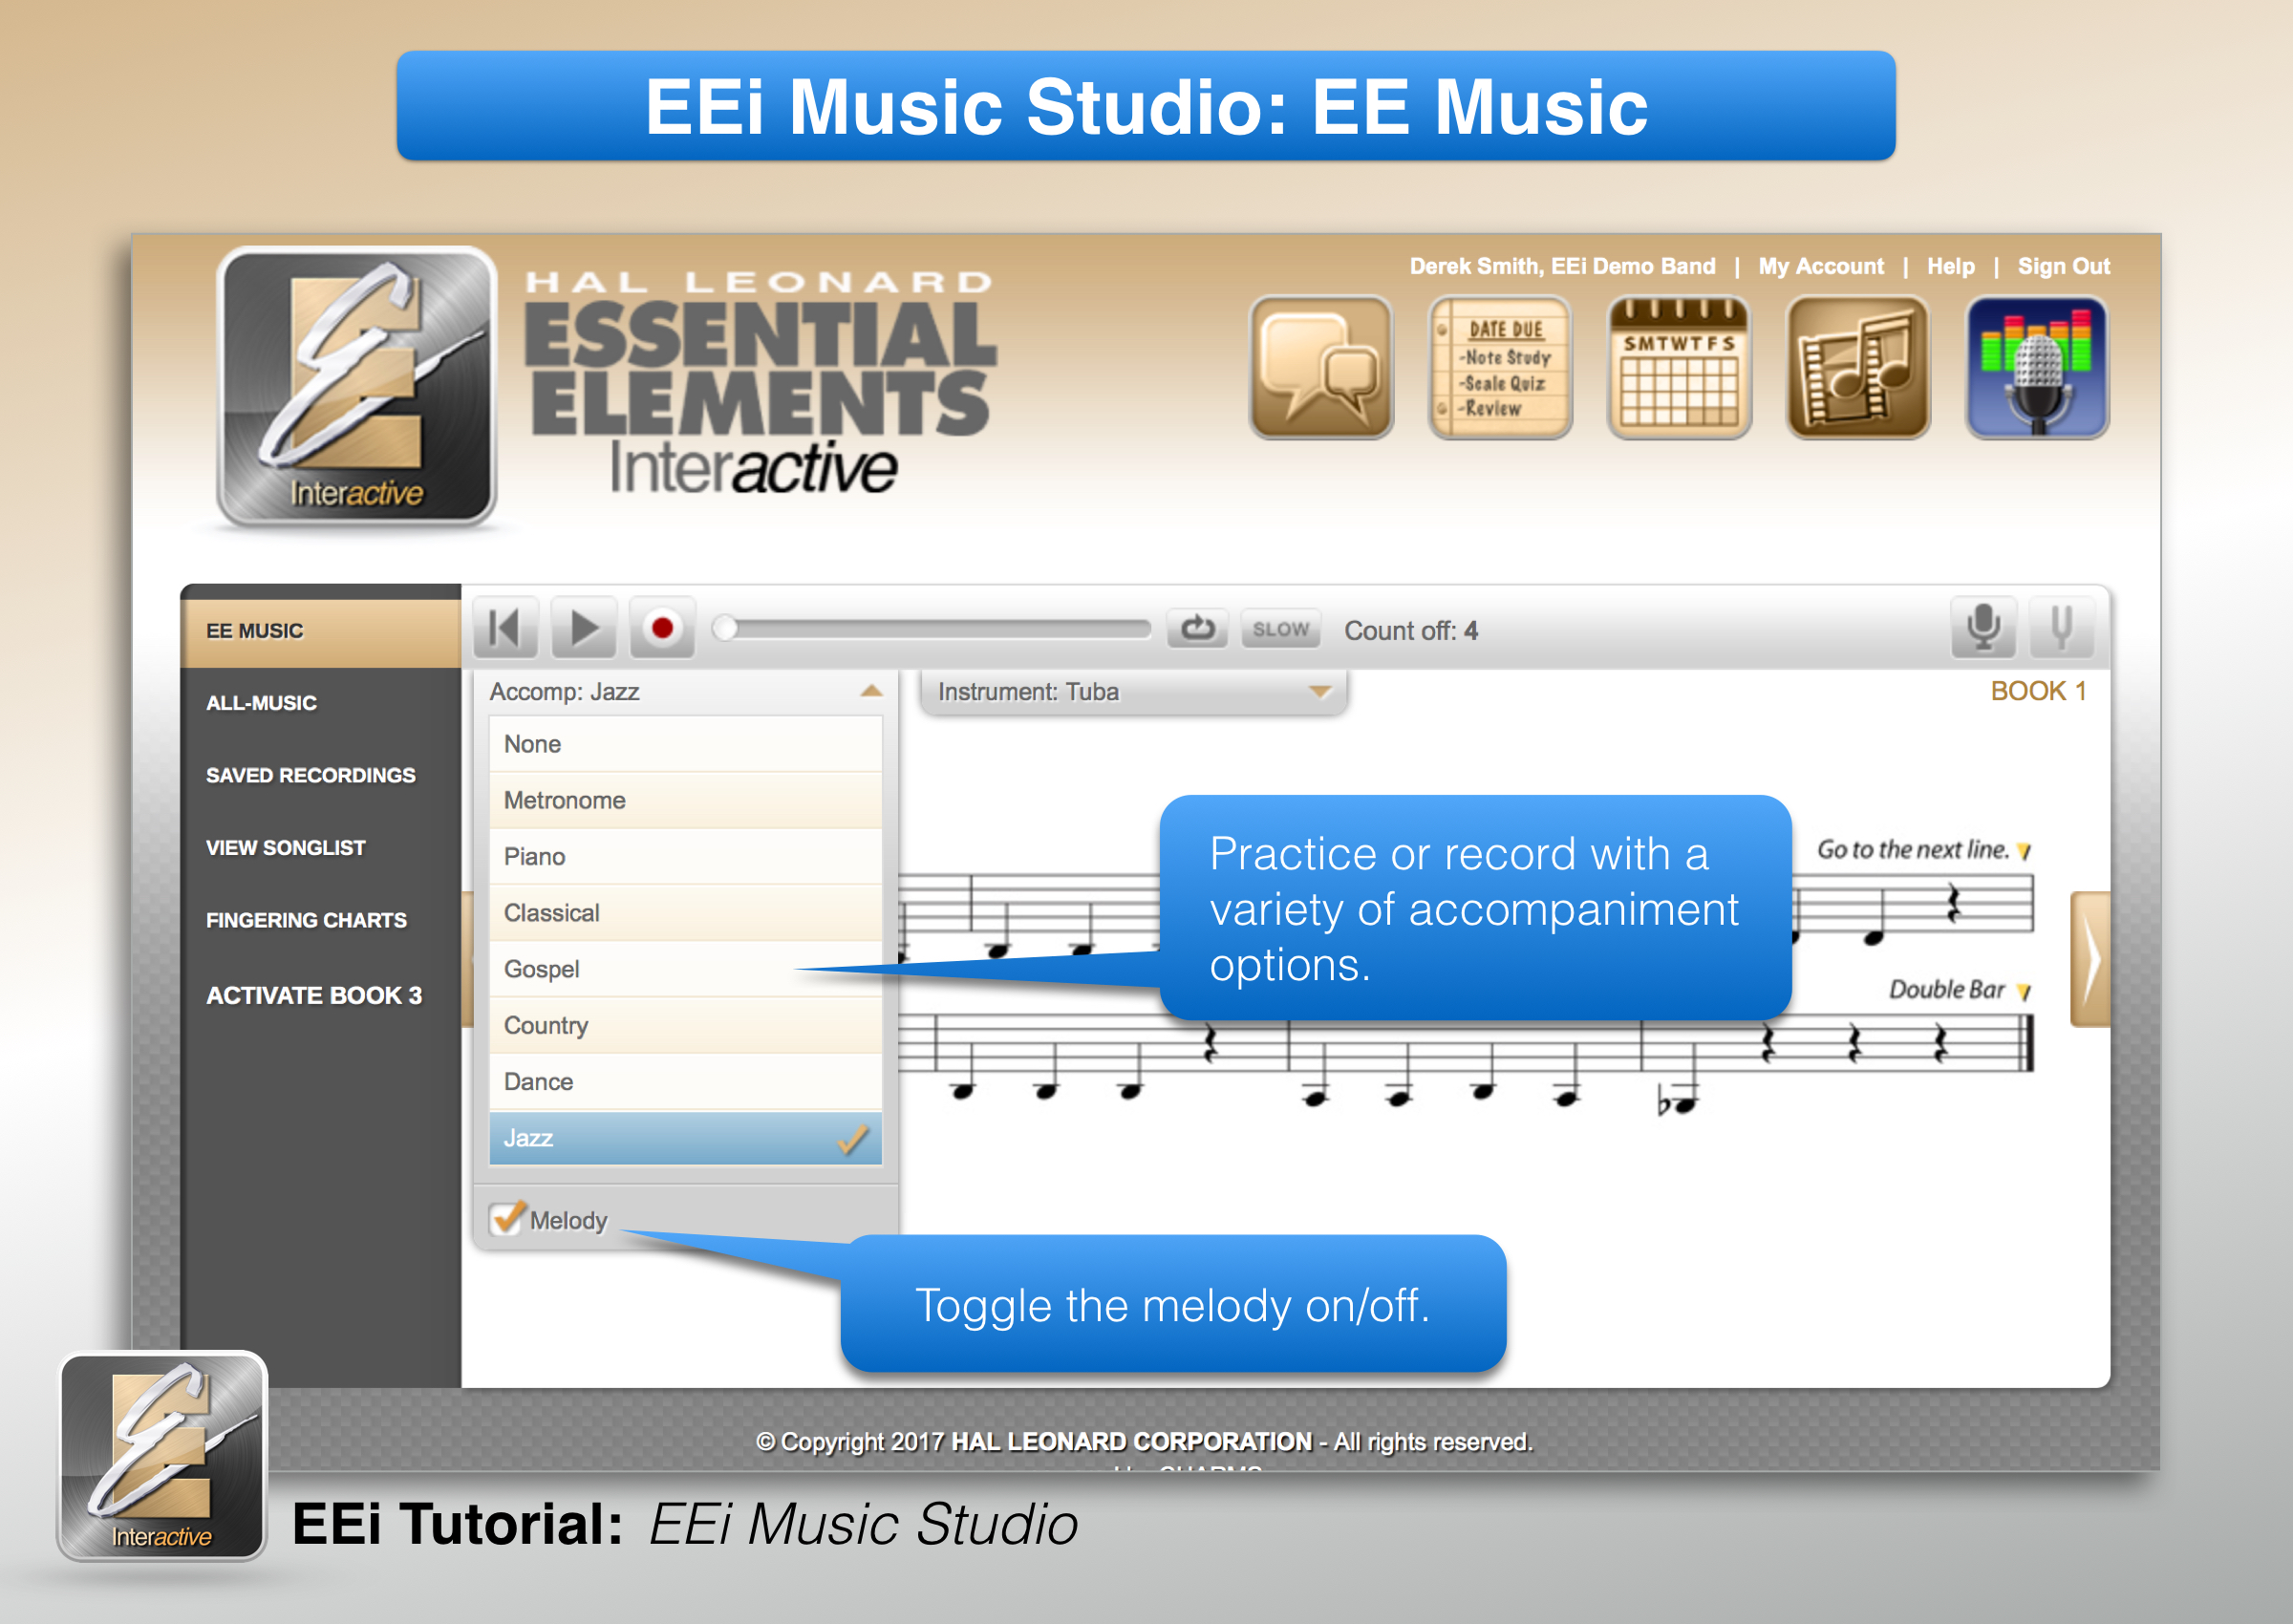Open the chat messages icon

1321,367
